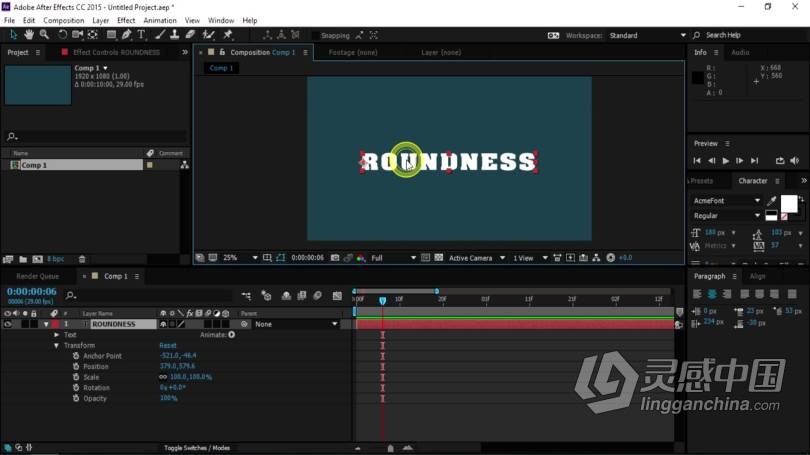Expand the Text property group
This screenshot has height=455, width=810.
(57, 335)
